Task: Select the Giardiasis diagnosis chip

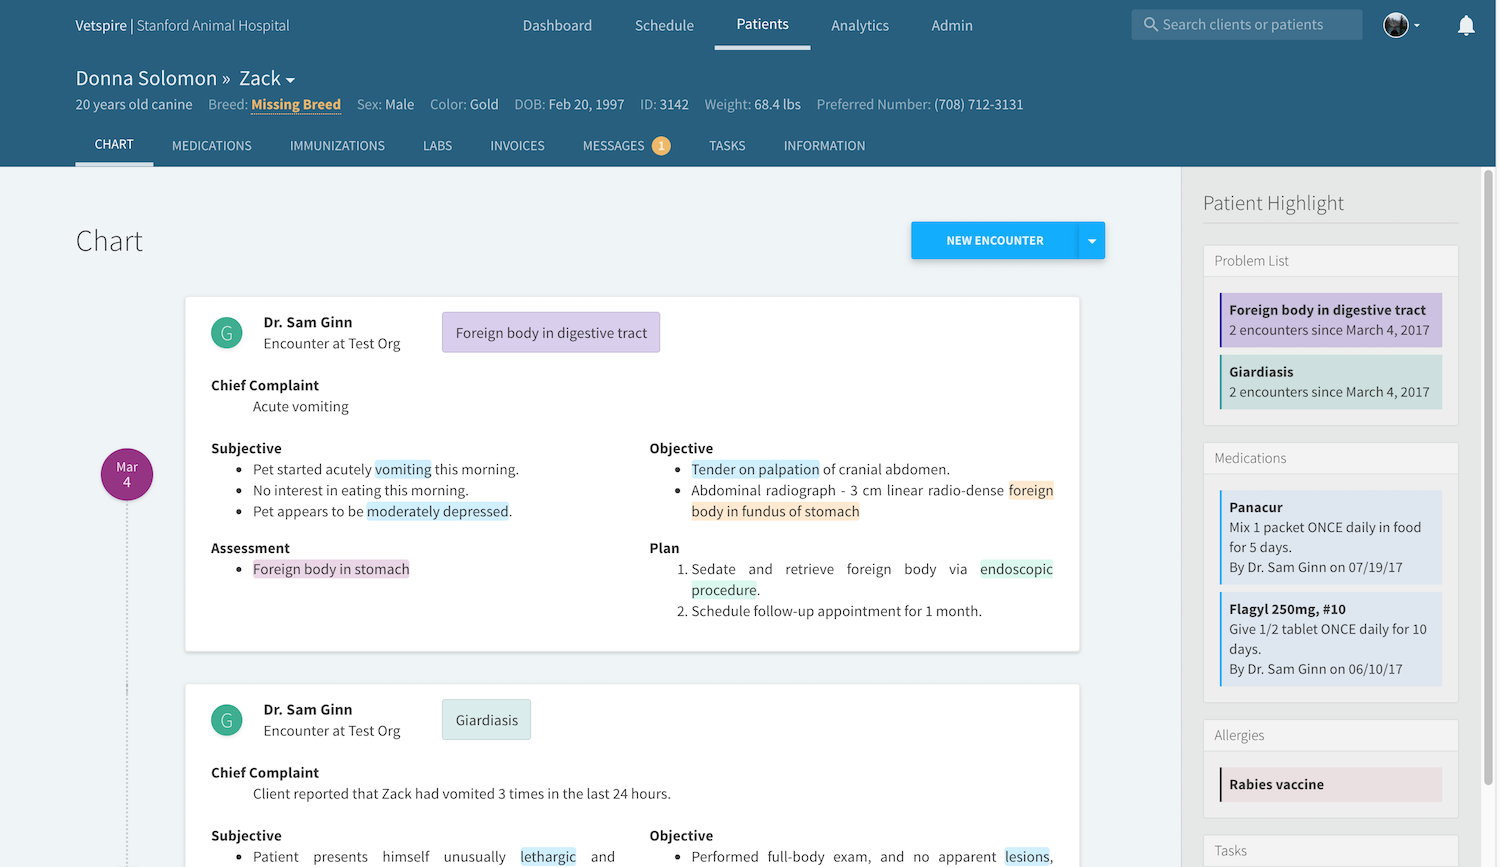Action: coord(486,719)
